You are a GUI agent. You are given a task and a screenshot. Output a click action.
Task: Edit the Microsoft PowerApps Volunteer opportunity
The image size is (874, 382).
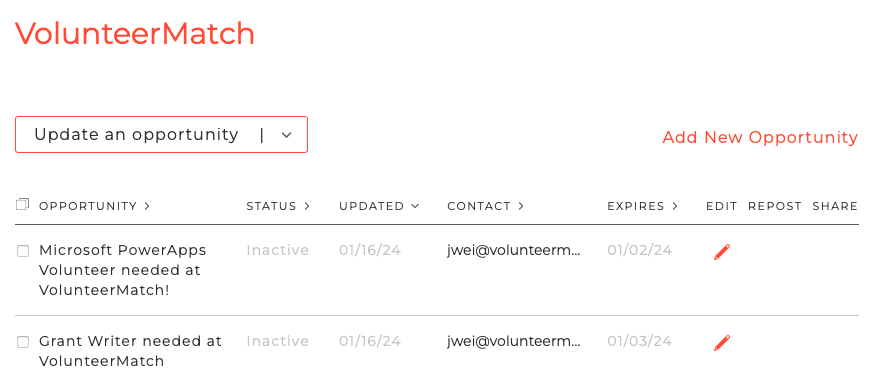click(x=722, y=252)
